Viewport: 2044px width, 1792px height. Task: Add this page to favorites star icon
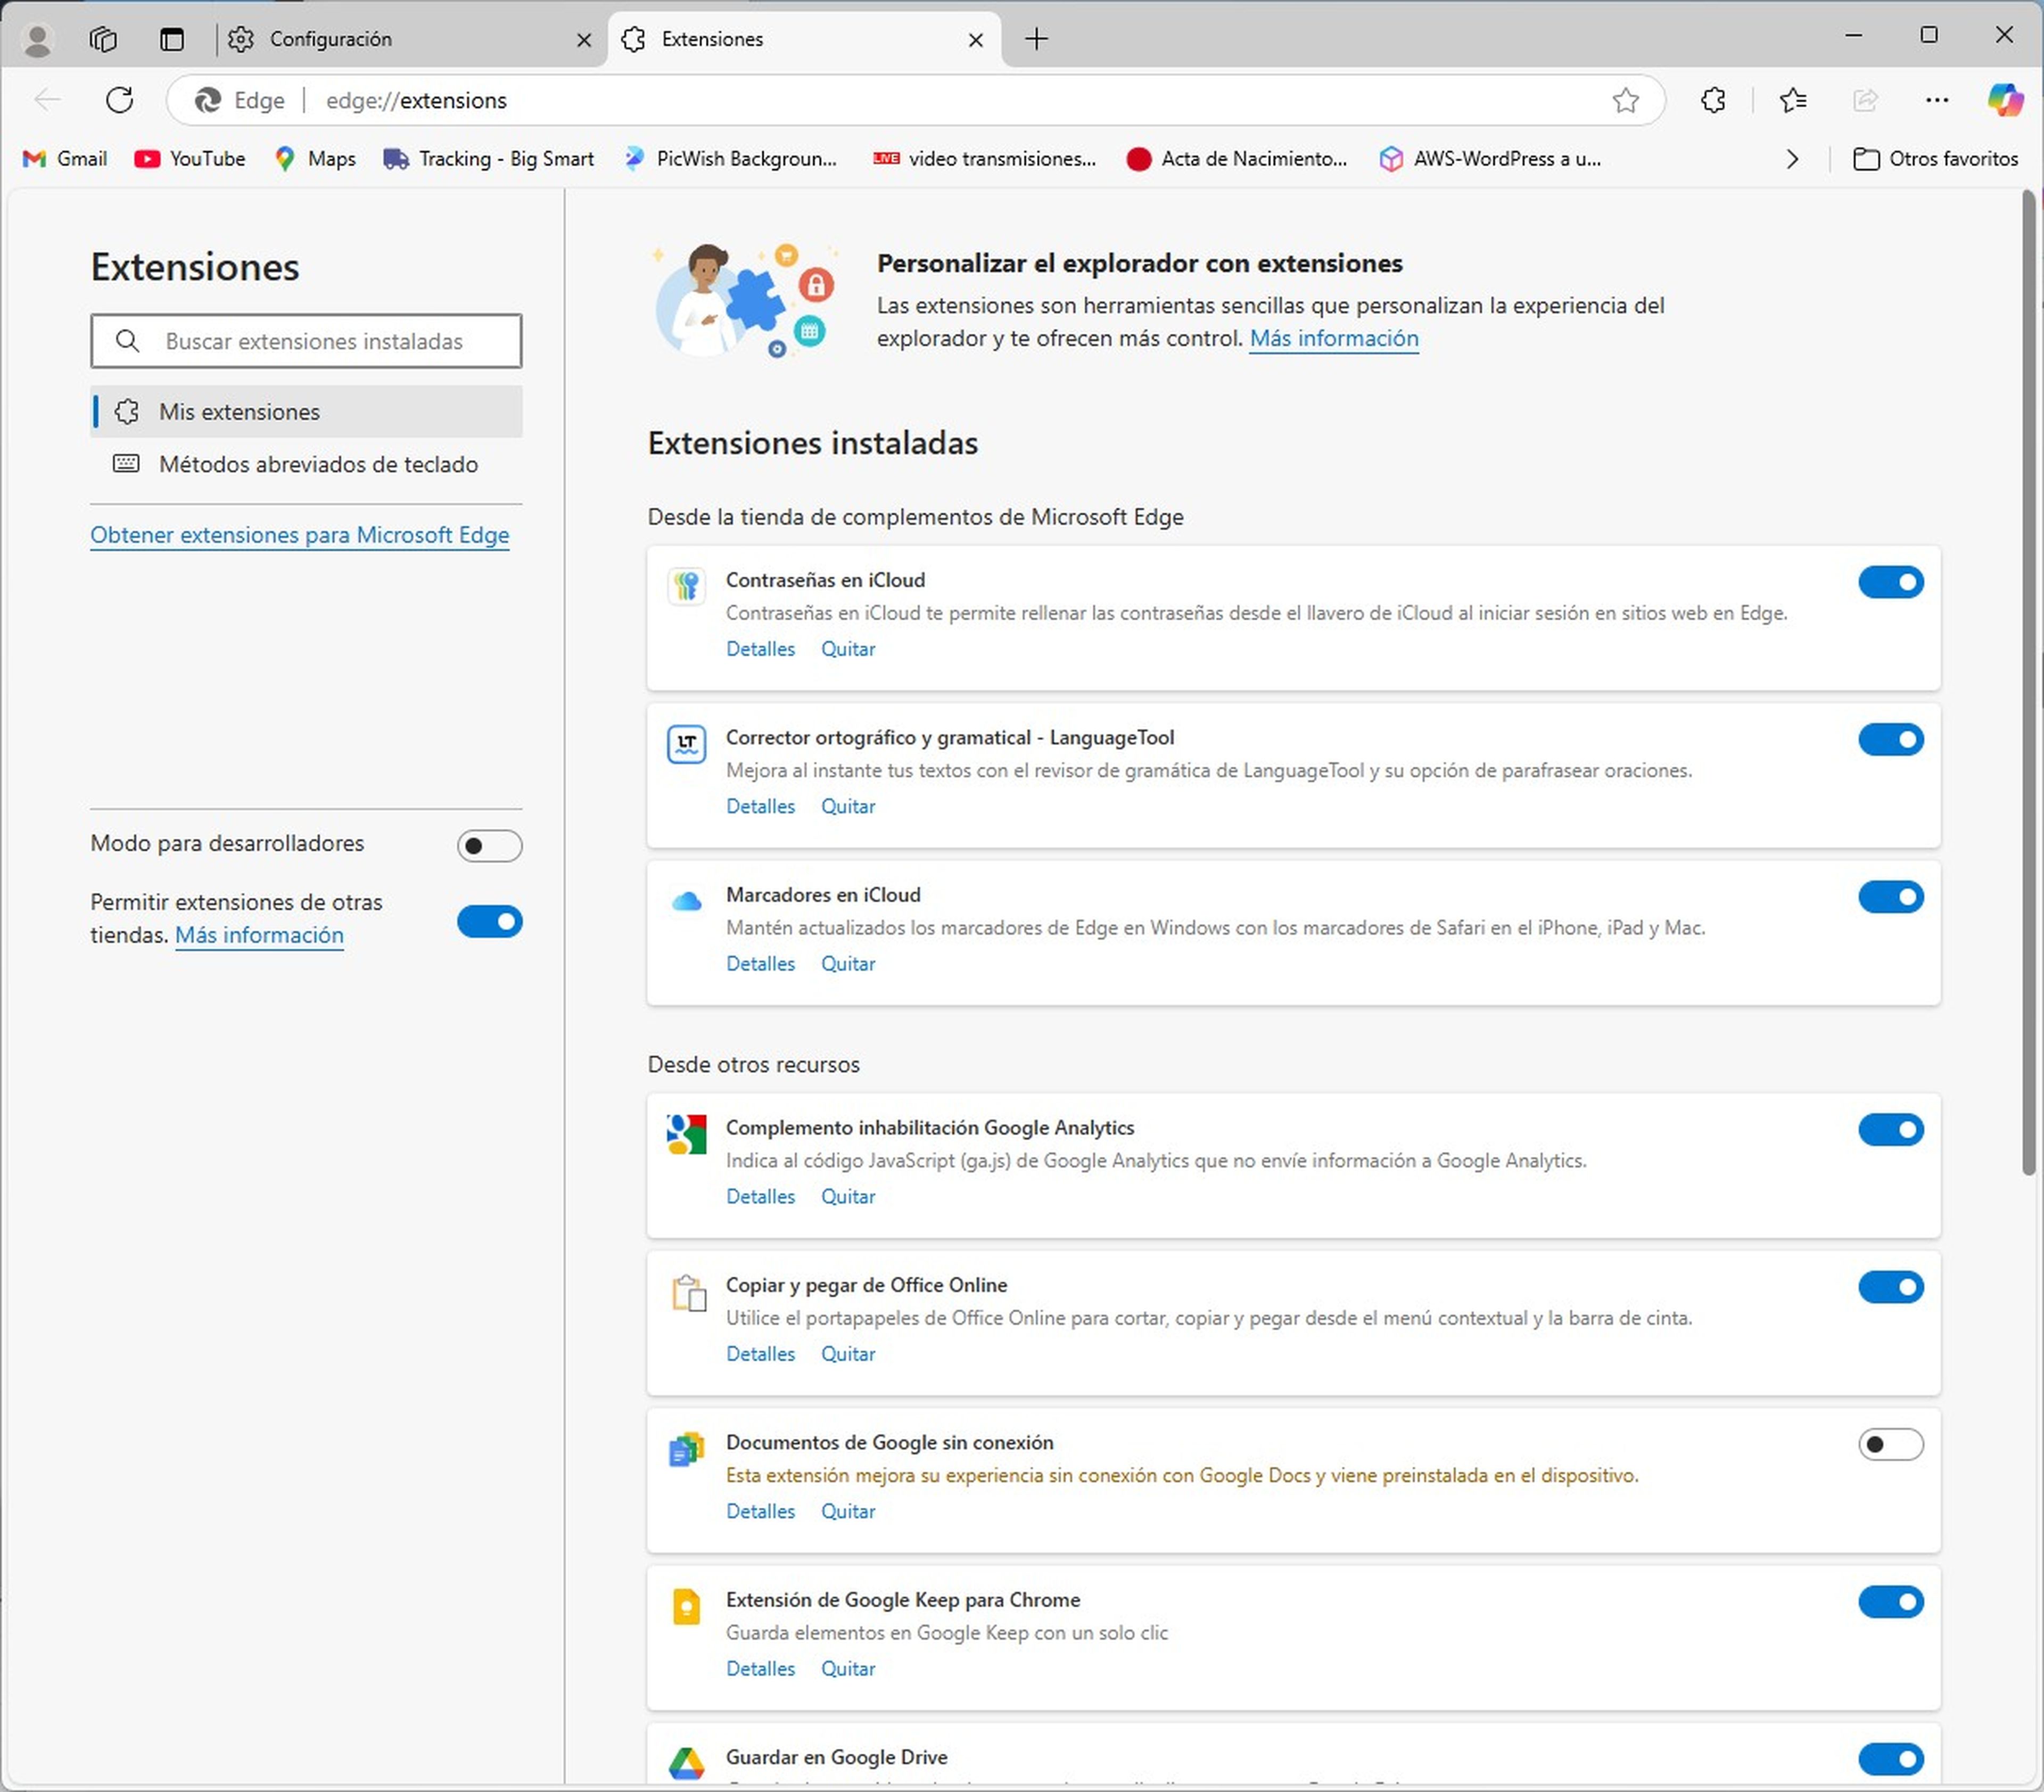(1625, 100)
